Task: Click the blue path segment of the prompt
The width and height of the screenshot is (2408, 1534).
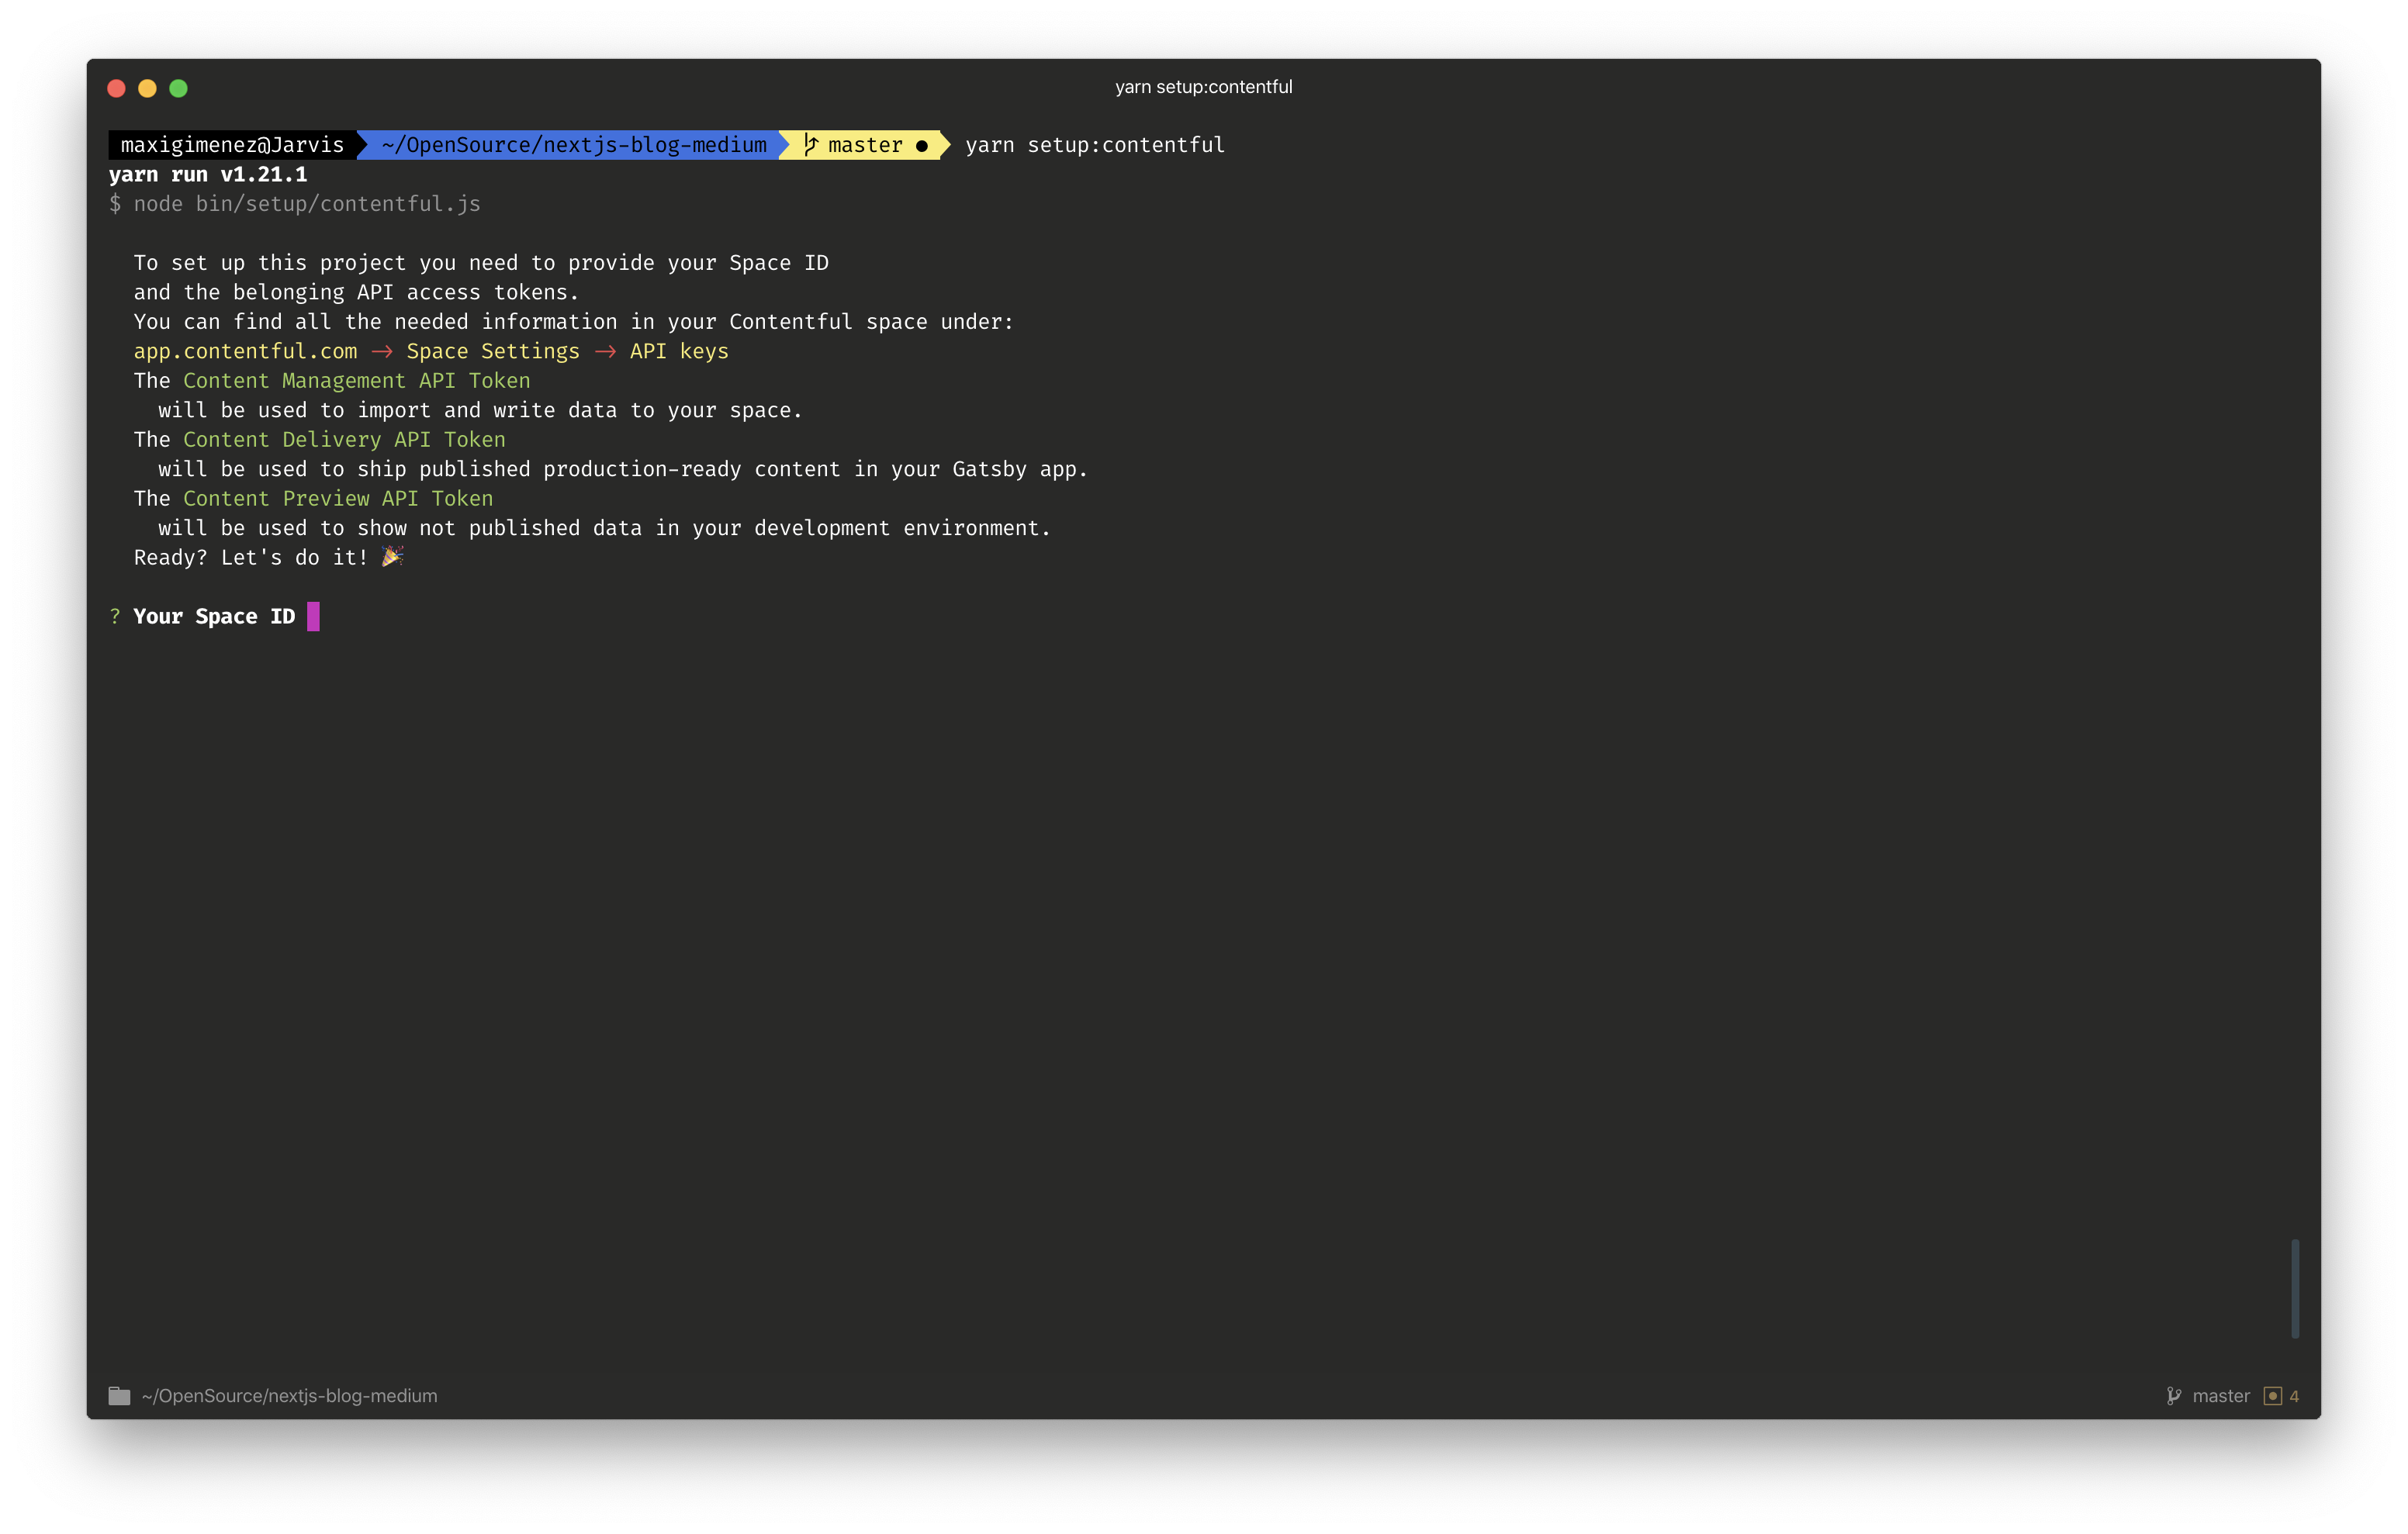Action: [574, 145]
